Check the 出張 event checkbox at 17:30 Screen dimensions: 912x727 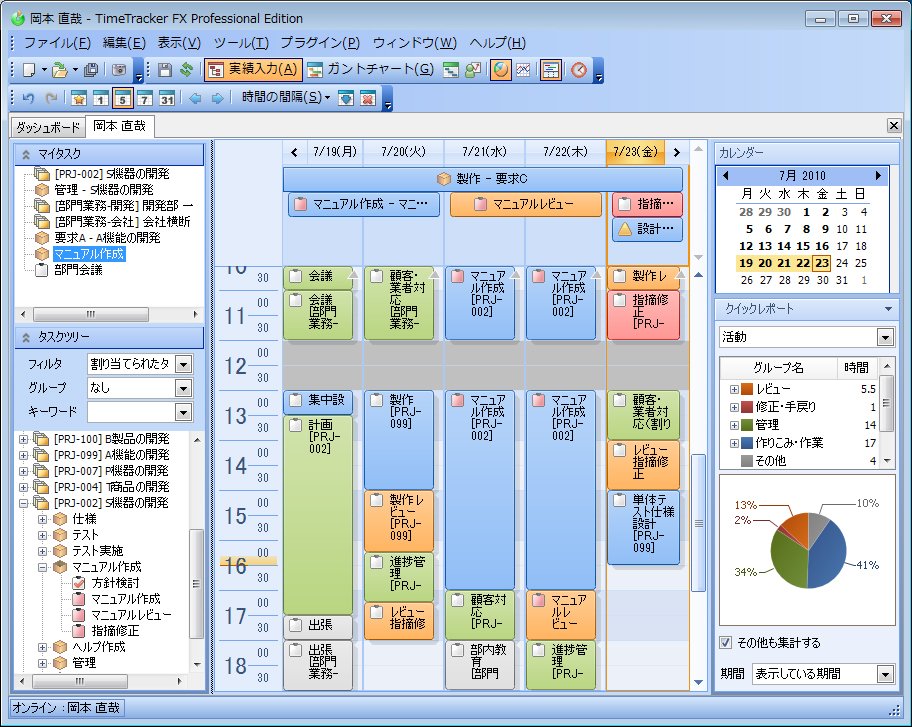point(295,625)
